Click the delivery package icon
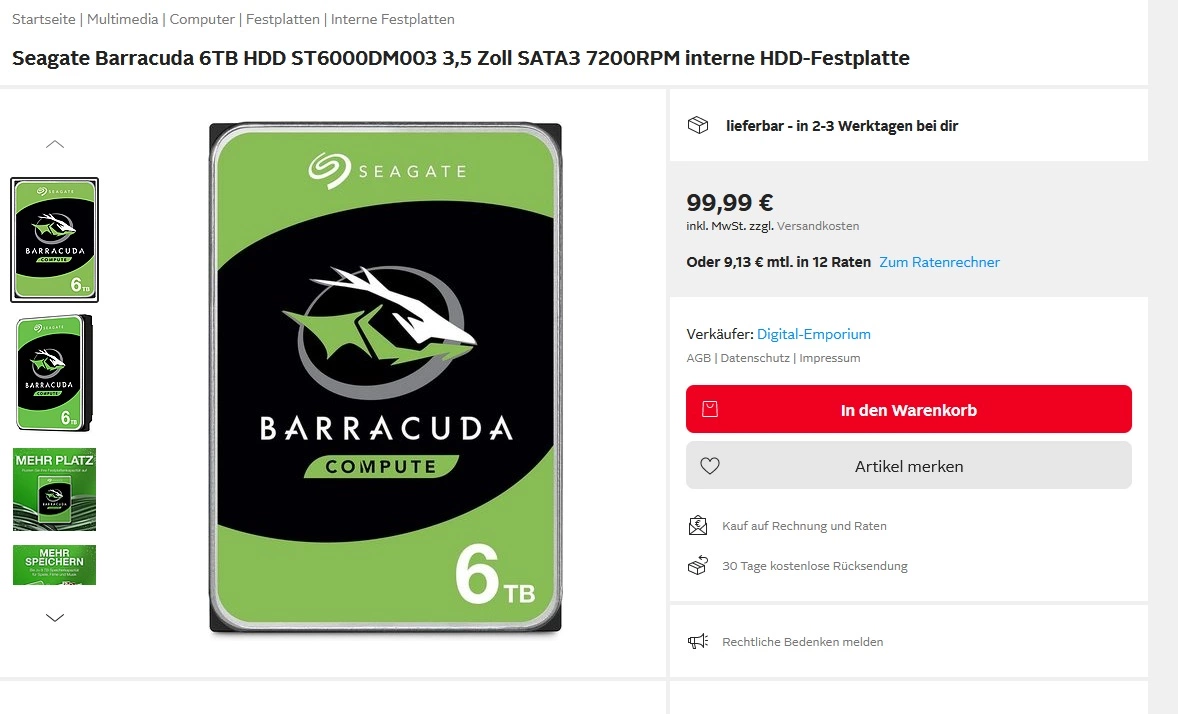This screenshot has width=1178, height=714. pyautogui.click(x=698, y=125)
